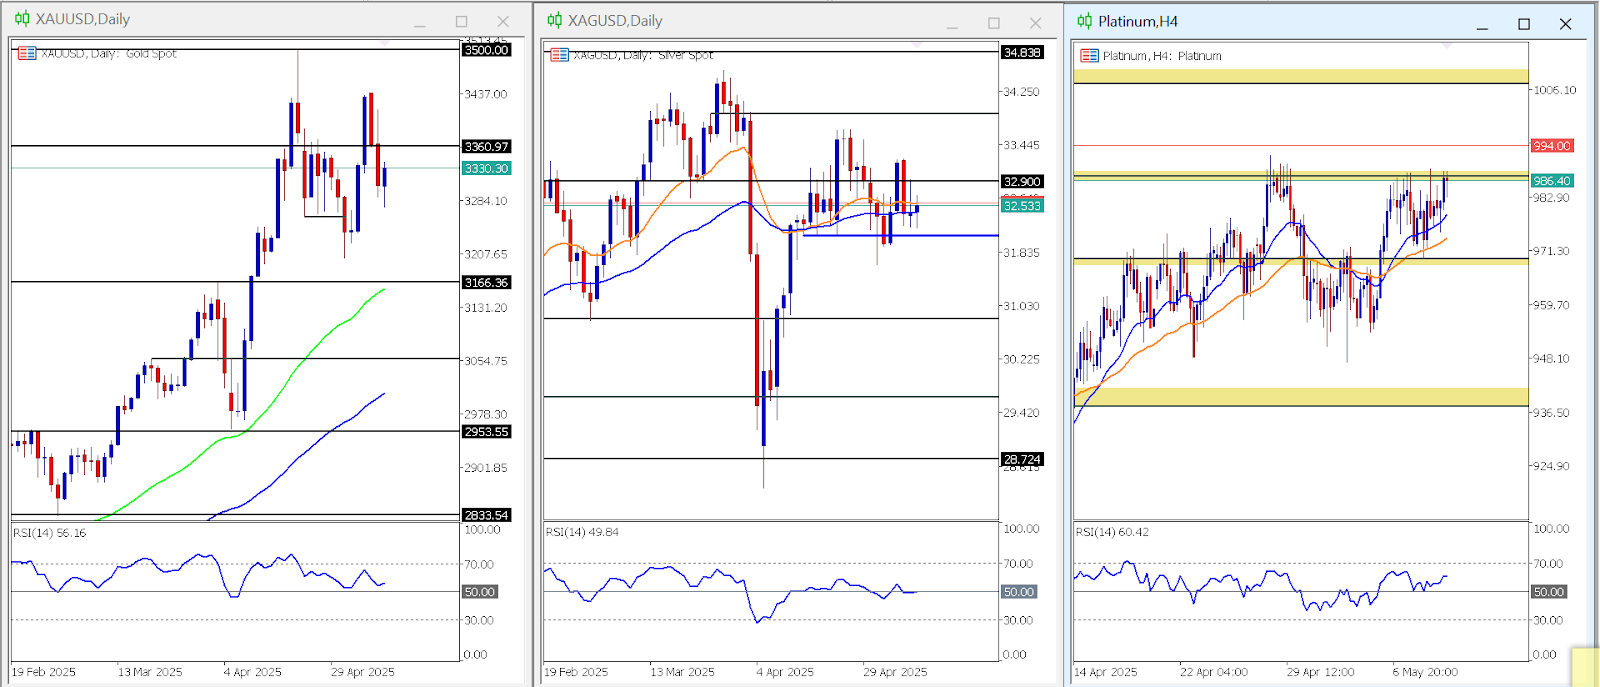1600x687 pixels.
Task: Click the 32.900 price level label
Action: 1022,181
